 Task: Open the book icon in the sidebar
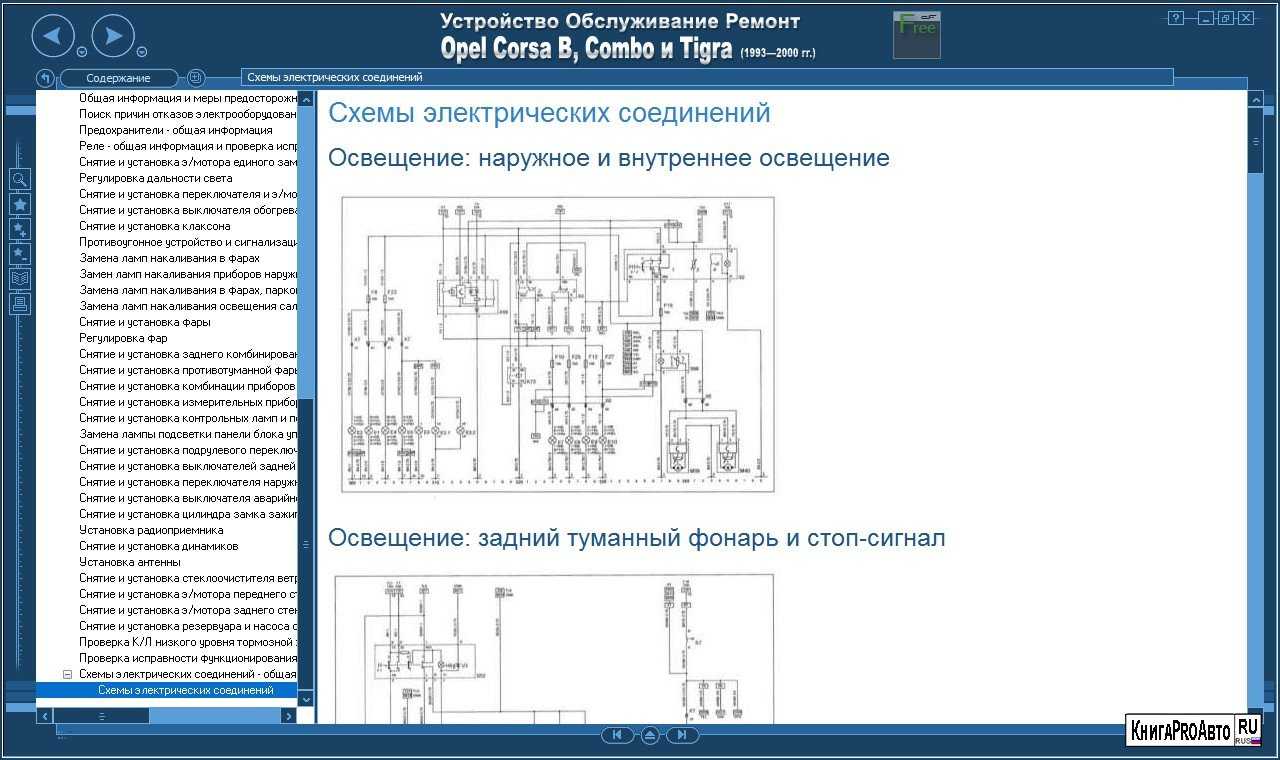(x=20, y=280)
